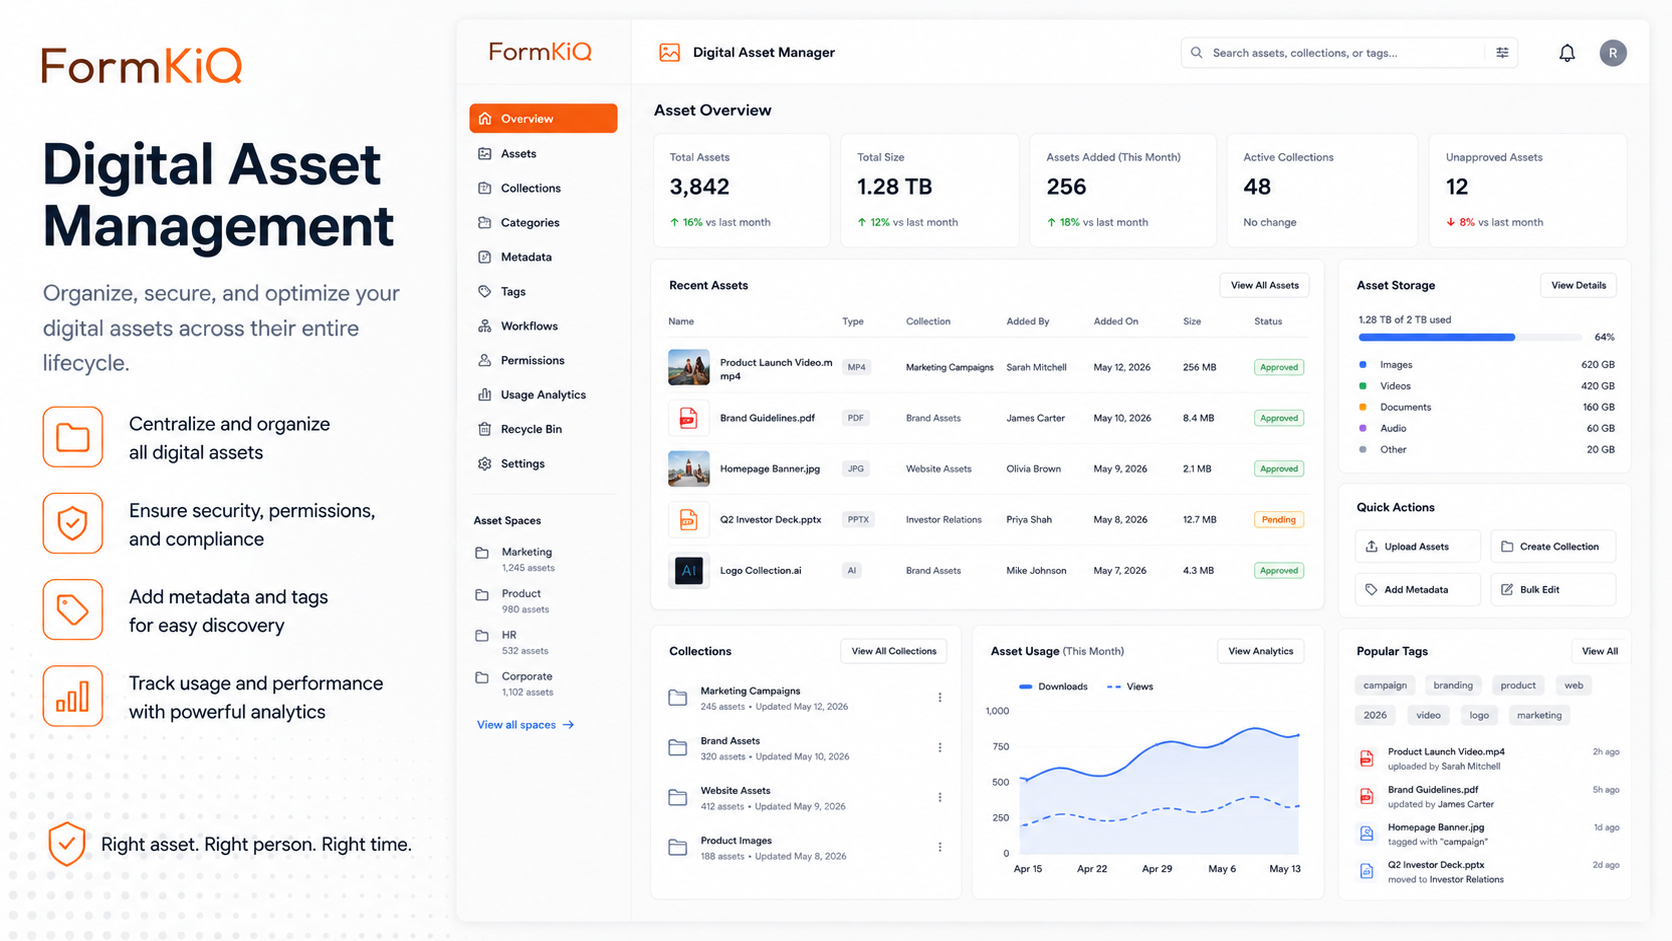Open options for Website Assets collection

[x=940, y=797]
